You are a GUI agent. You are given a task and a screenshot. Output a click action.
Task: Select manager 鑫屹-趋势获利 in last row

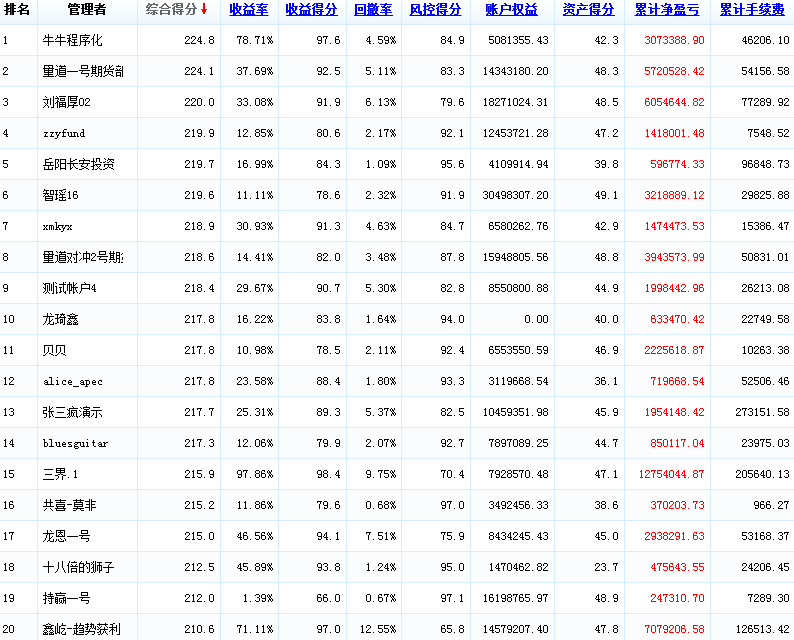(x=82, y=630)
